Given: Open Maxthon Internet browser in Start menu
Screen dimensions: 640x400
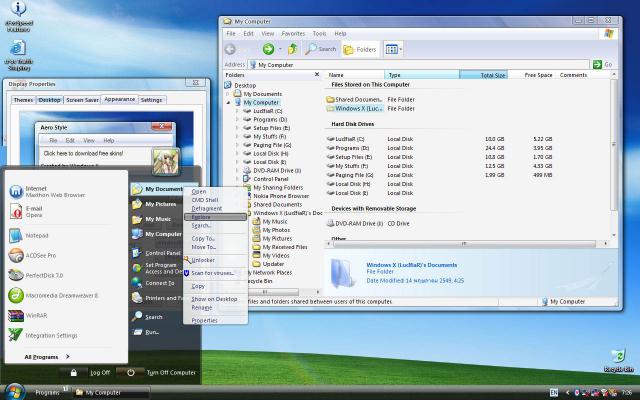Looking at the screenshot, I should tap(55, 191).
